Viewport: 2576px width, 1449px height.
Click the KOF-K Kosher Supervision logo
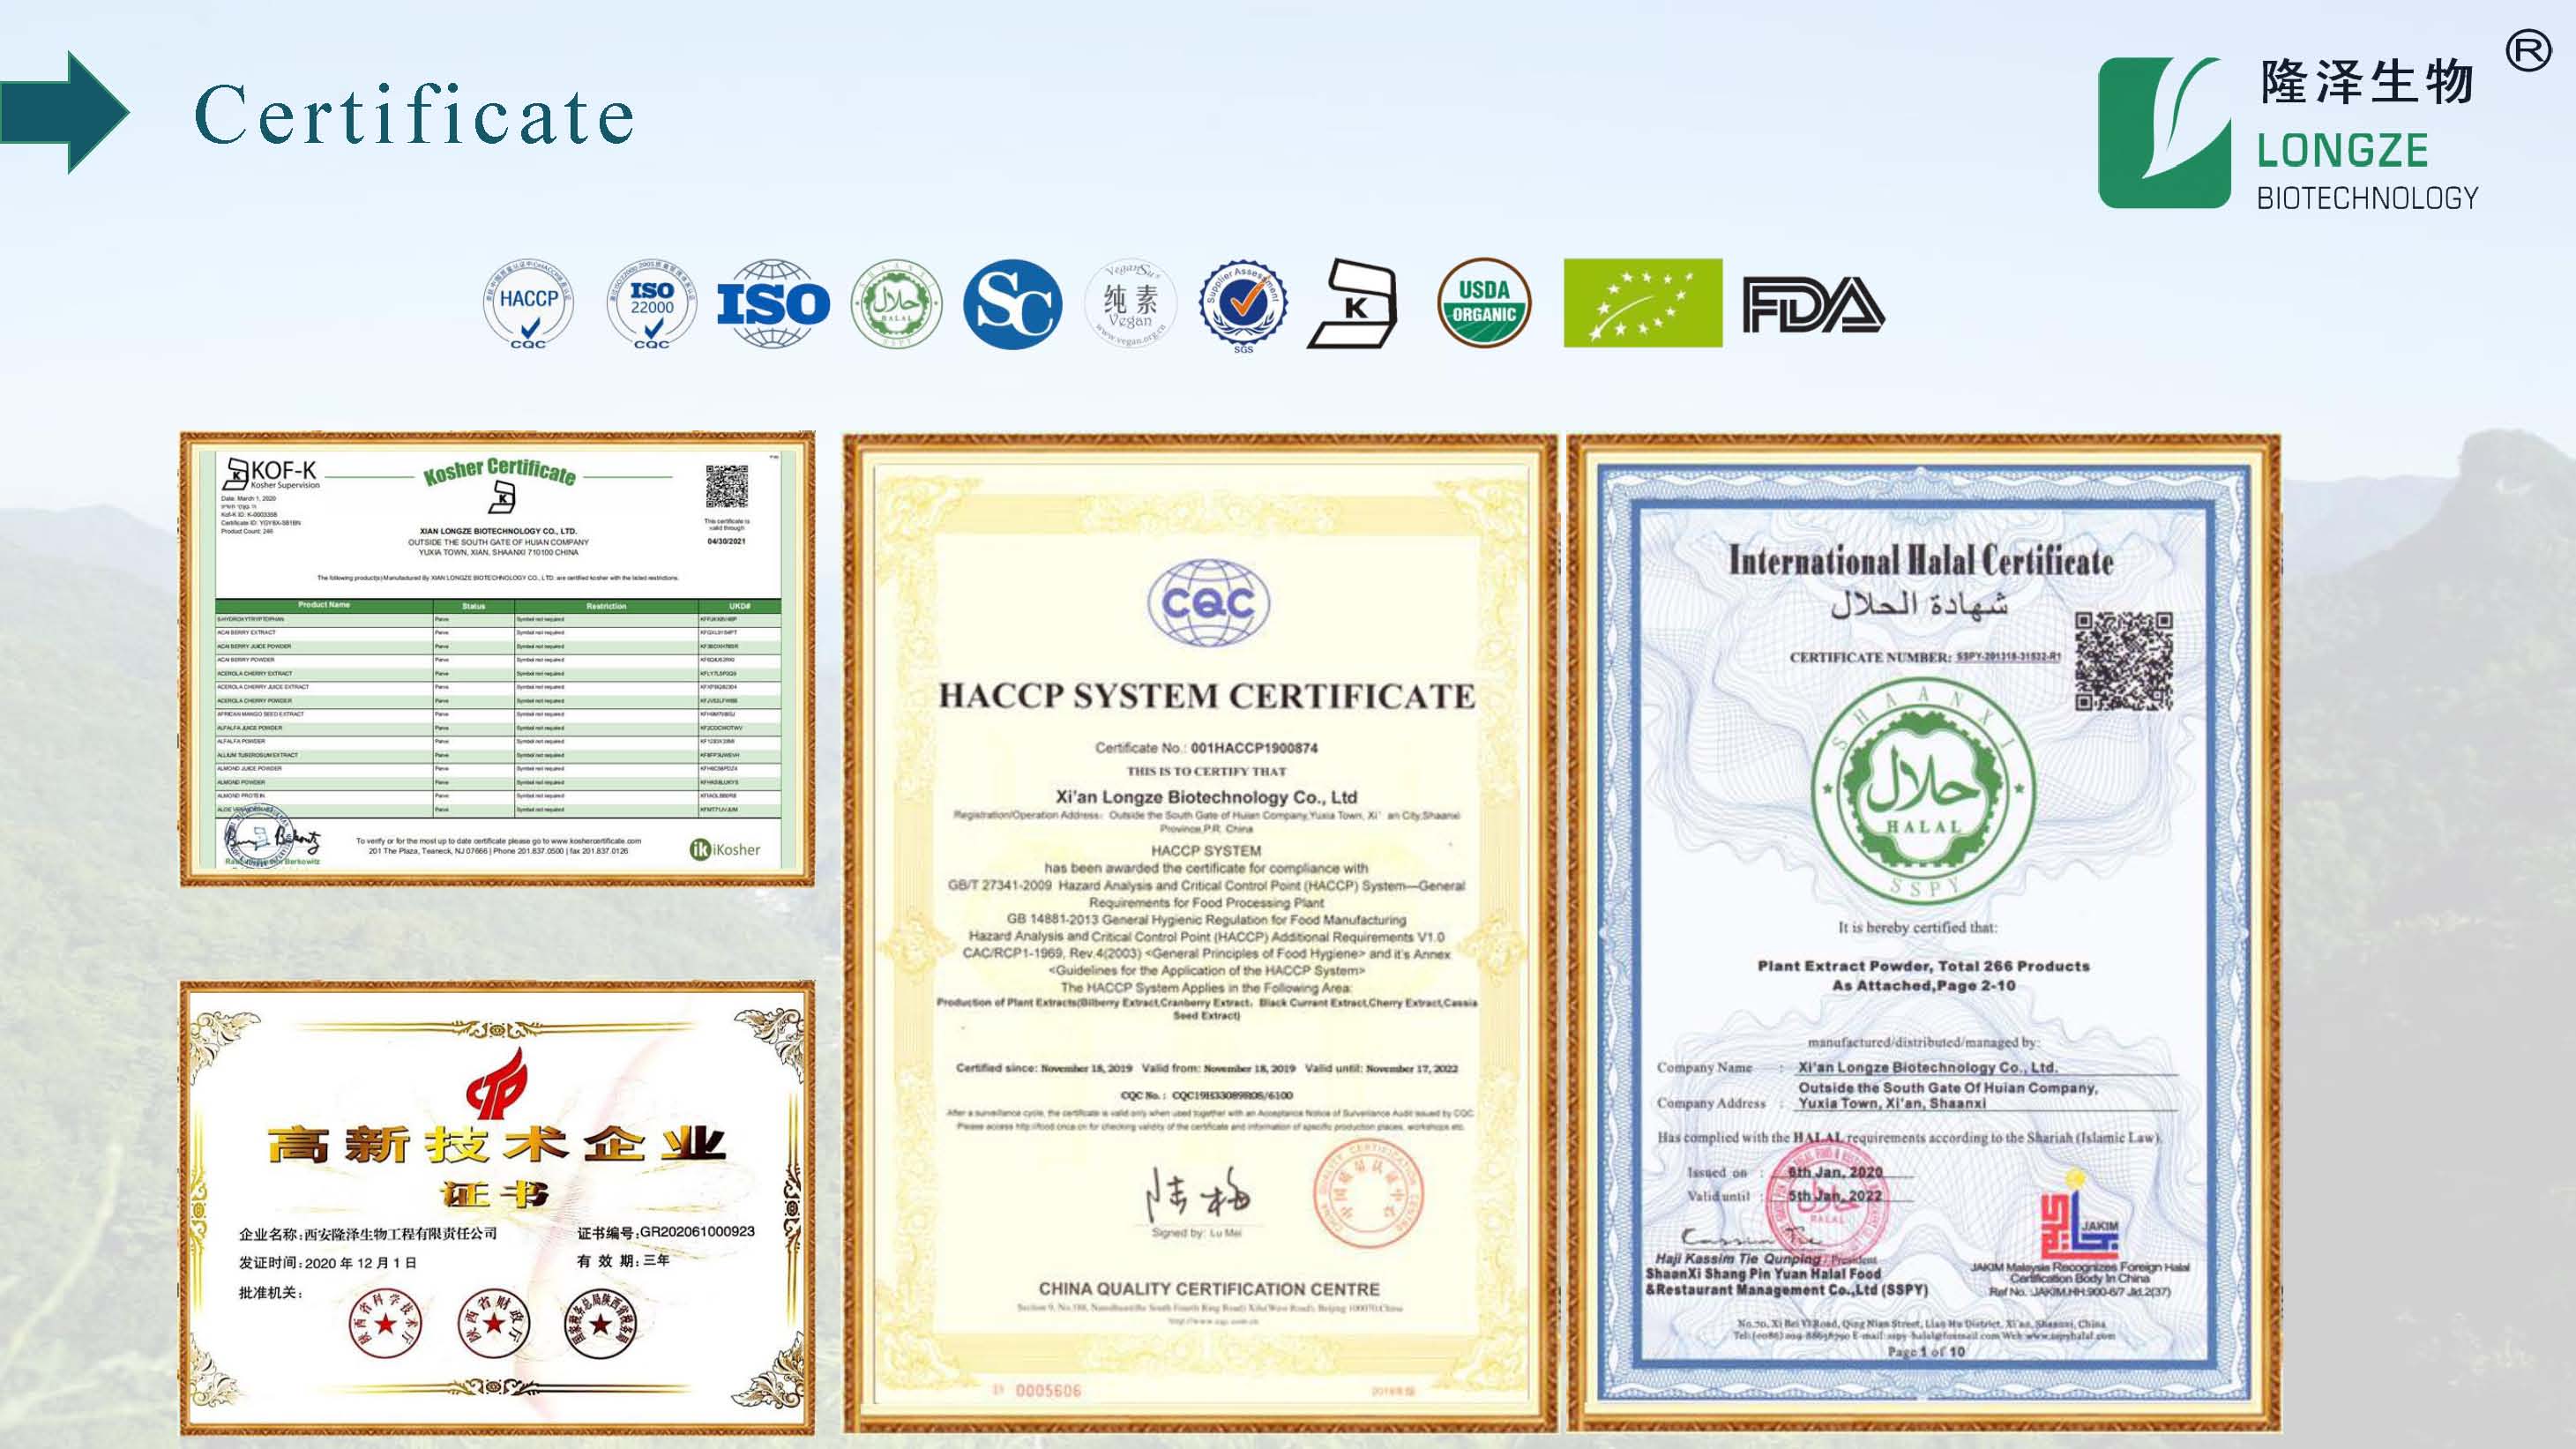coord(271,474)
